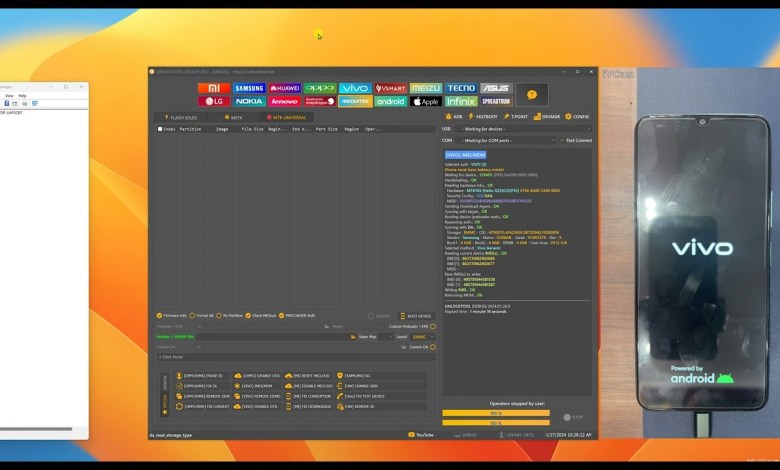Run [HW] REMOVE ID operation
This screenshot has height=470, width=780.
(381, 406)
